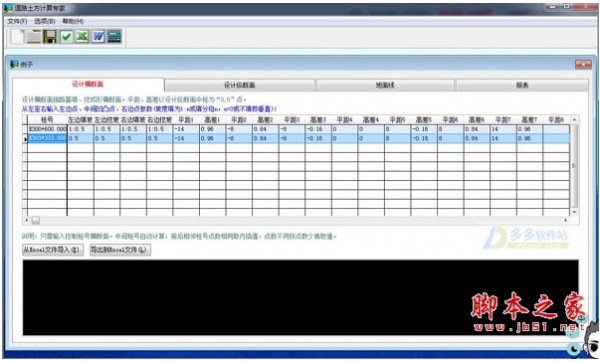Click the 平距7 cell in the selected blue row

(x=503, y=138)
